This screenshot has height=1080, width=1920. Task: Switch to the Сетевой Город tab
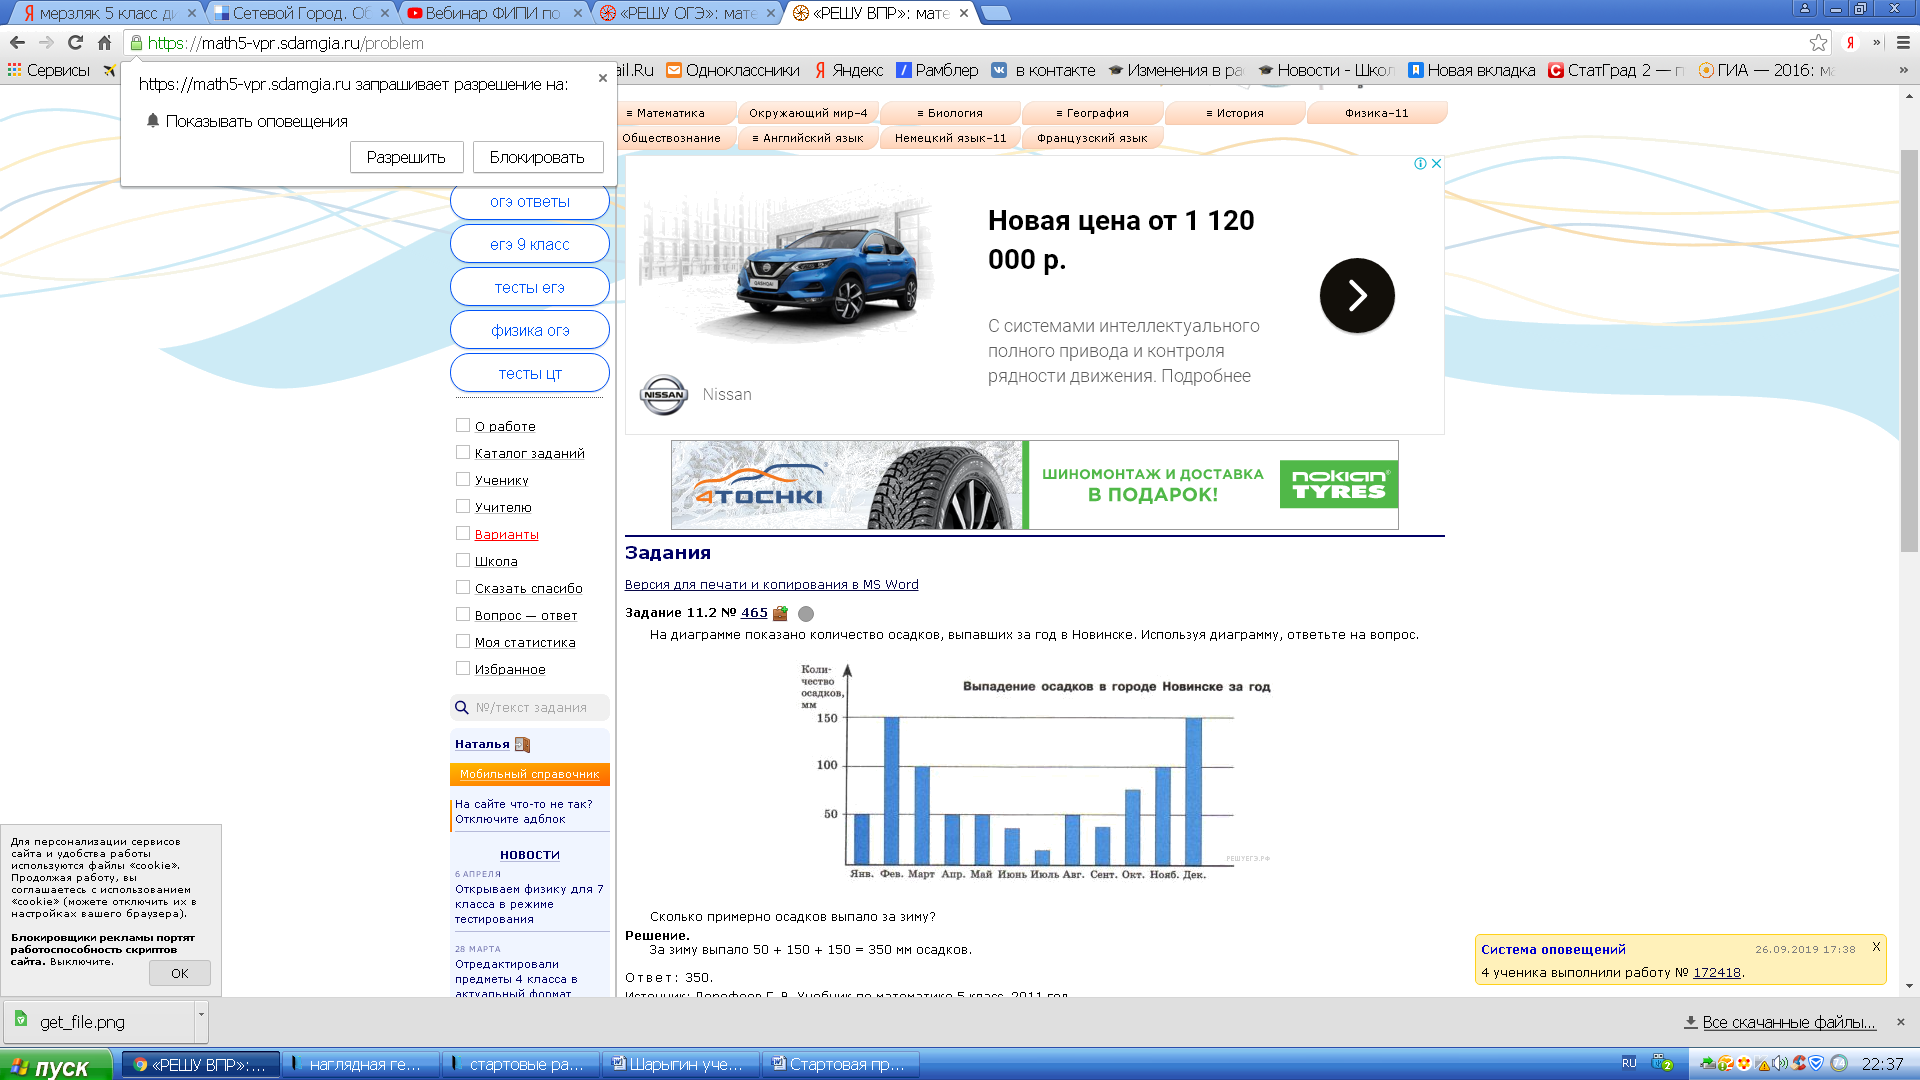[x=300, y=13]
